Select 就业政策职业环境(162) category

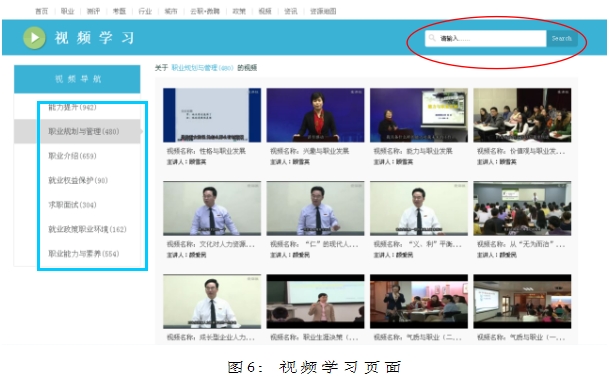pyautogui.click(x=87, y=229)
